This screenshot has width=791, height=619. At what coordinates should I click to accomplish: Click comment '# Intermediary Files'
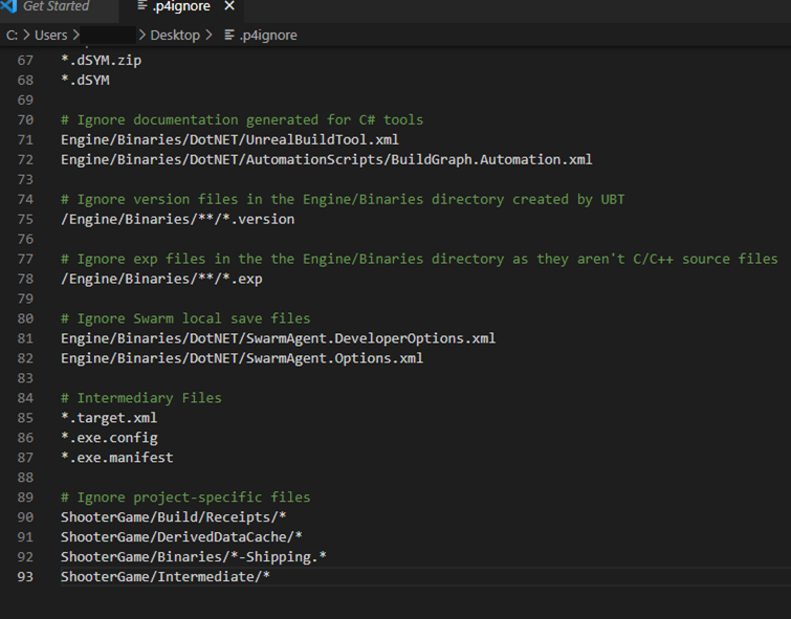pyautogui.click(x=141, y=398)
